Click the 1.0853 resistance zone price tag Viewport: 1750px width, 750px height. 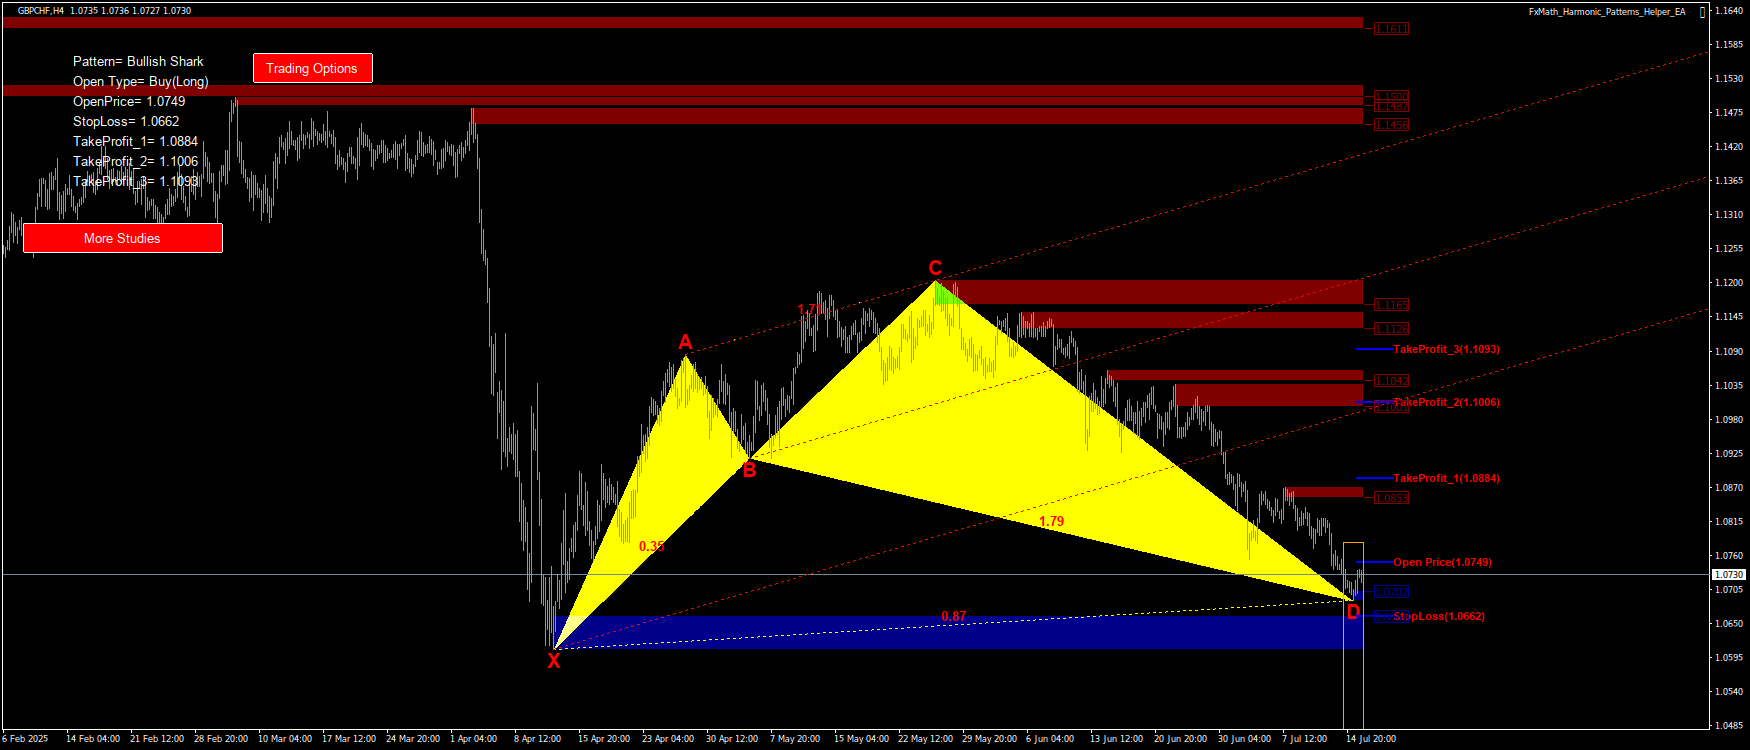point(1391,498)
